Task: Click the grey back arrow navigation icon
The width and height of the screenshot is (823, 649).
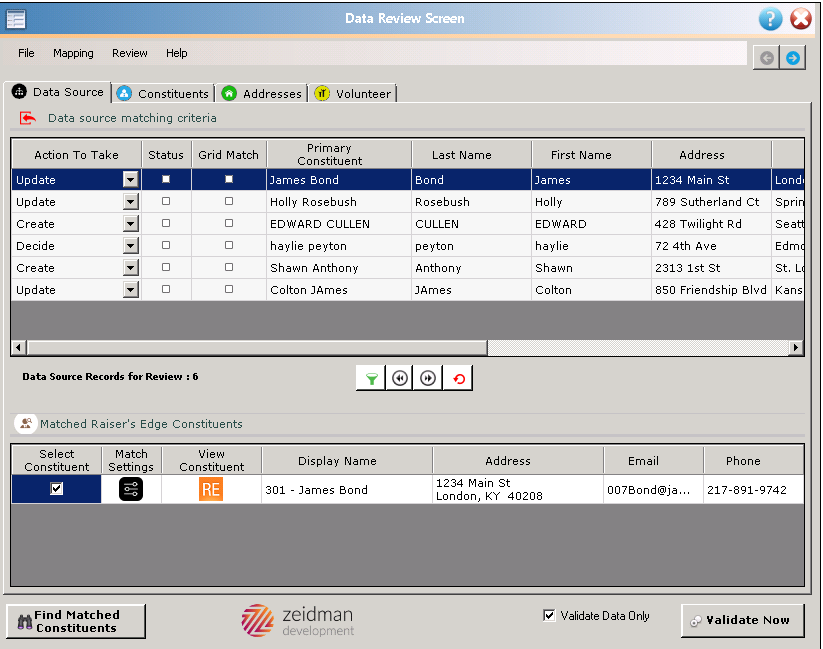Action: pos(766,57)
